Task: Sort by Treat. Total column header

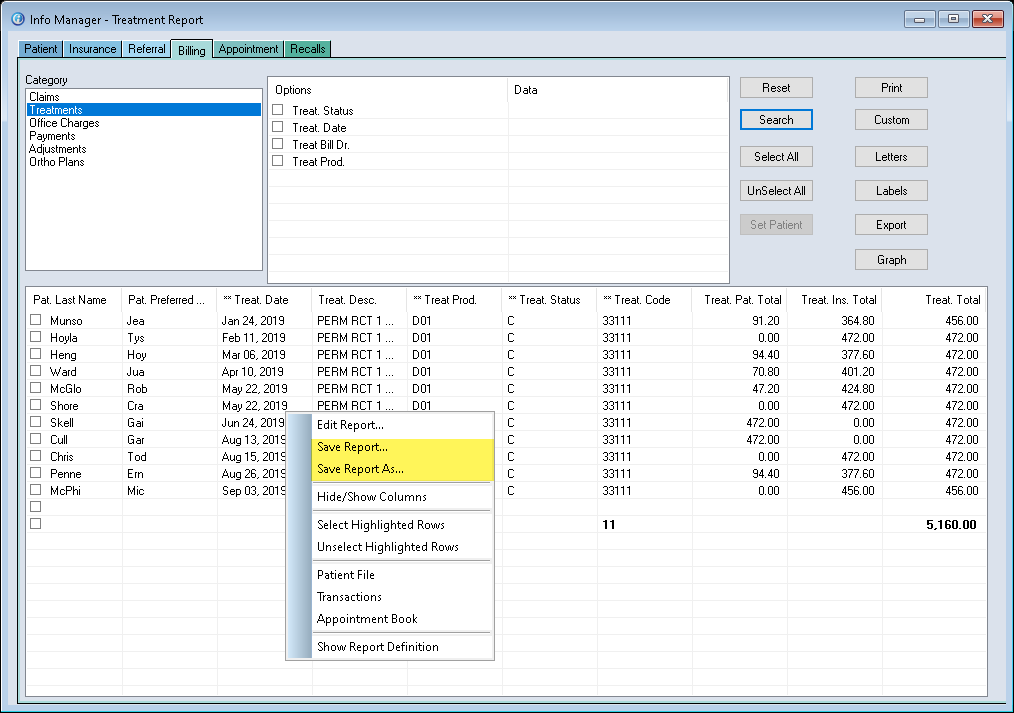Action: pos(951,300)
